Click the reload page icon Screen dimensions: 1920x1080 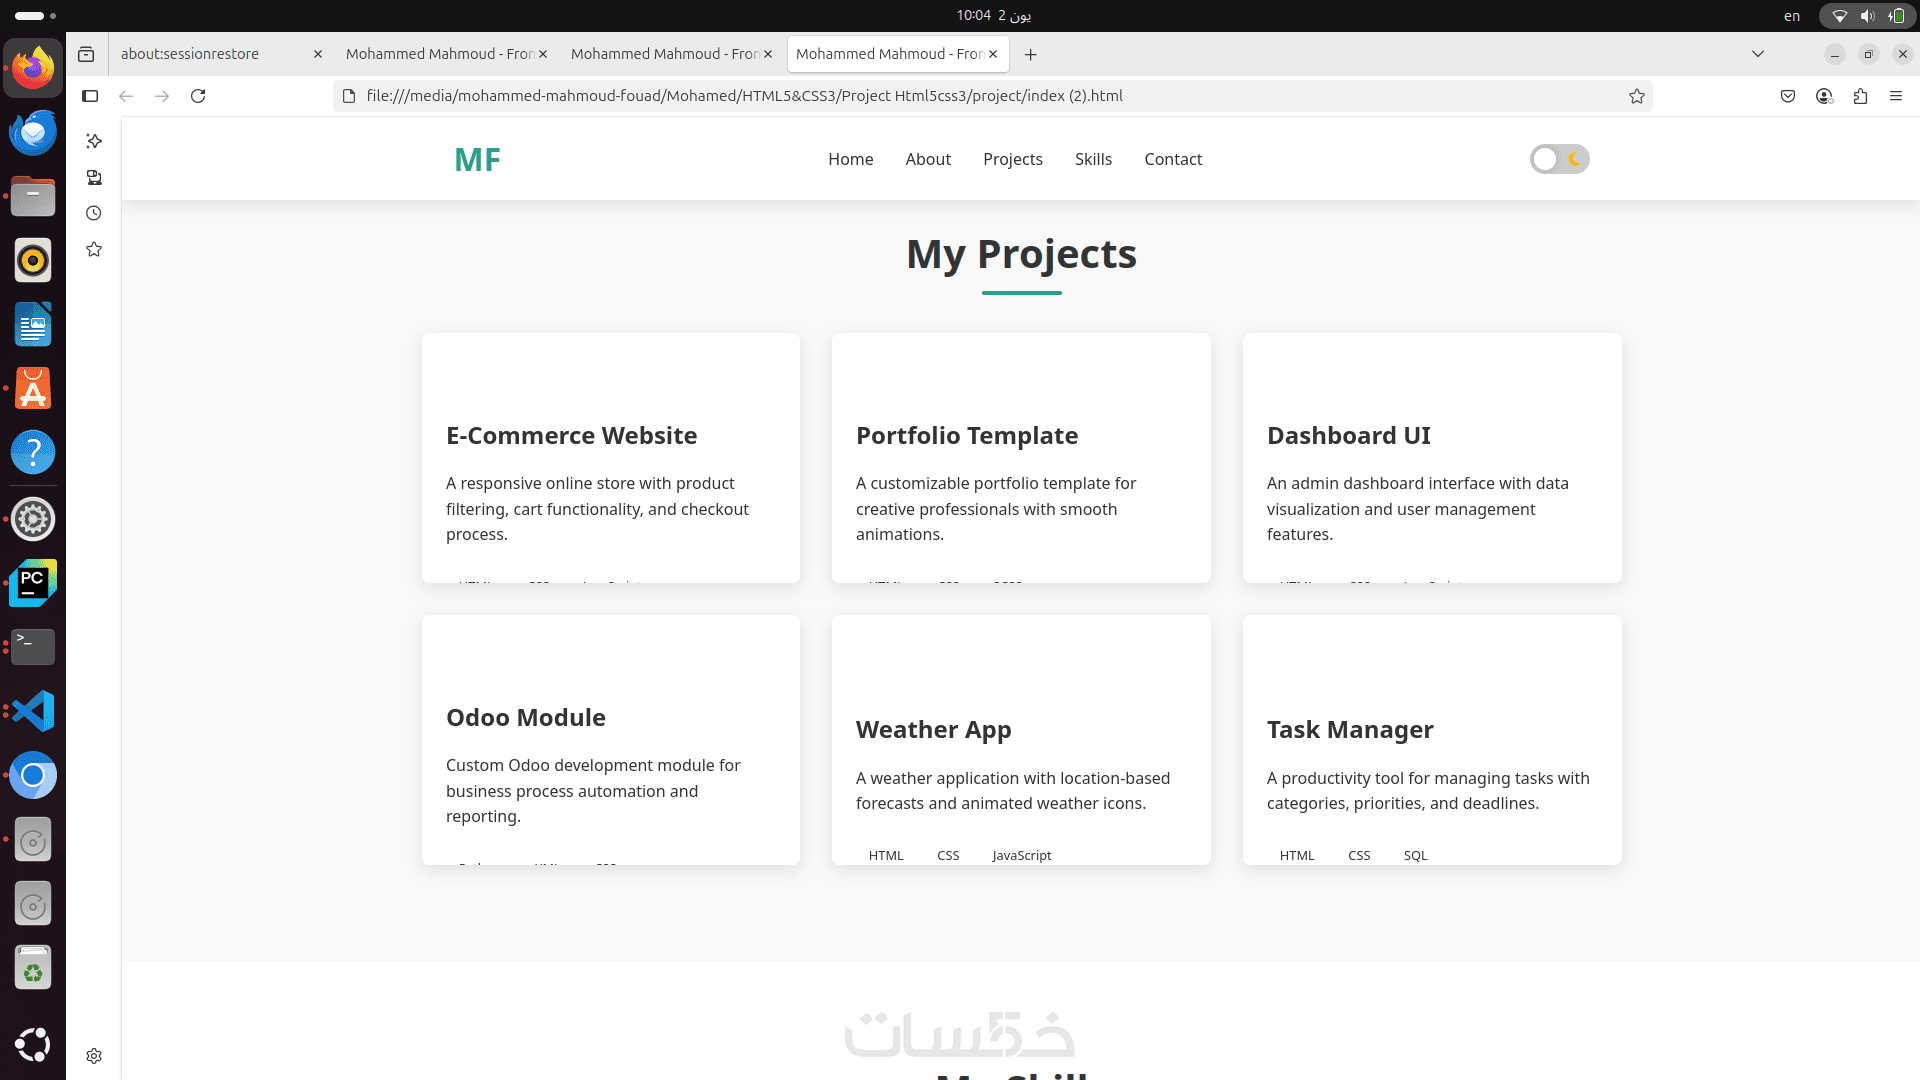coord(198,96)
